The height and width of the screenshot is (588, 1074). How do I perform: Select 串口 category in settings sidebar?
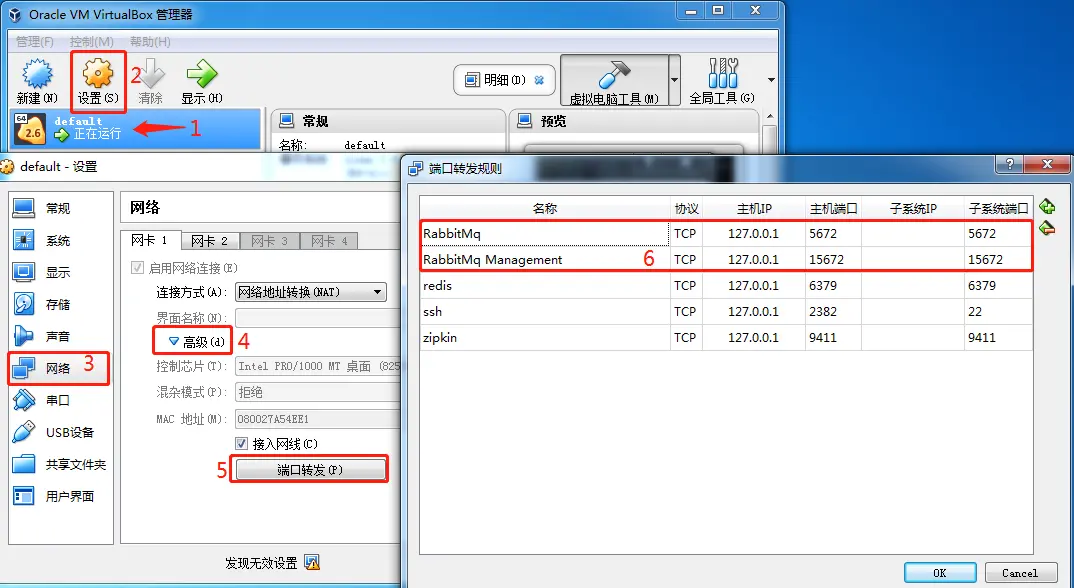tap(60, 400)
